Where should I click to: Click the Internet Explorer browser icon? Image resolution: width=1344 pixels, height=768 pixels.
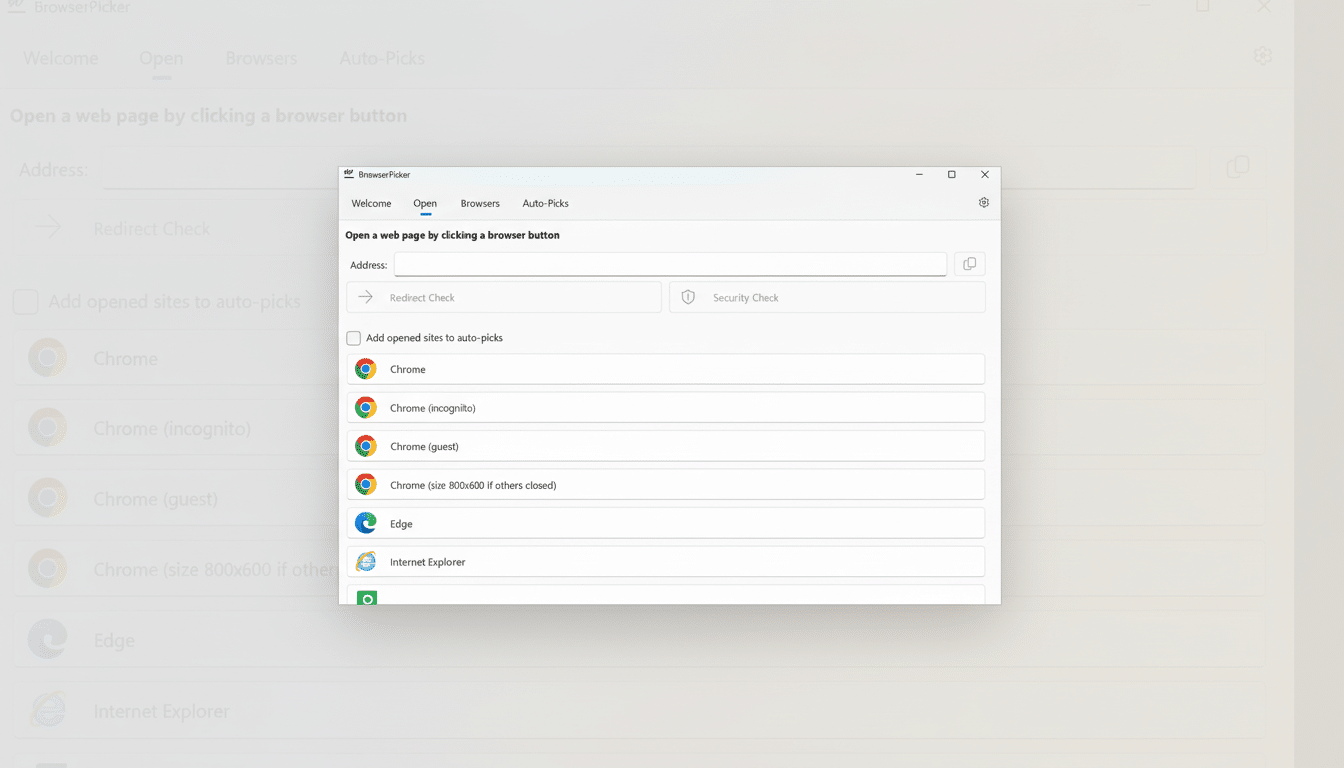(366, 561)
